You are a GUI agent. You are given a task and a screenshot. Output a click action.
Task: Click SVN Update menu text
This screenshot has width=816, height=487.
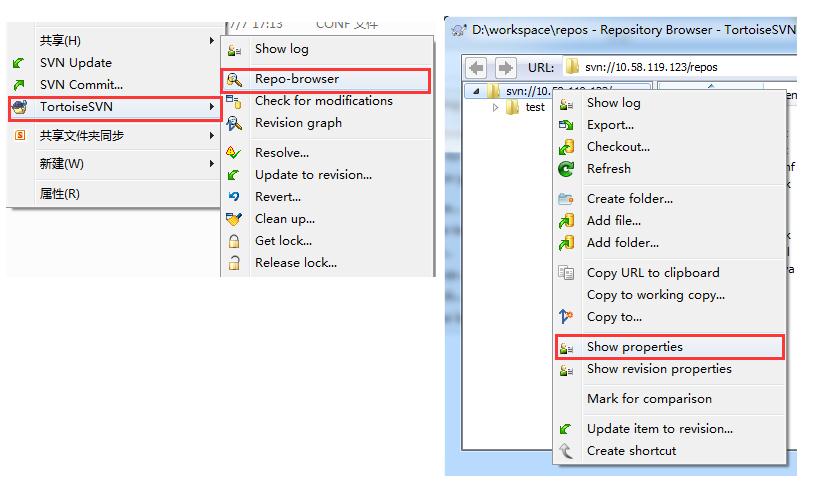[x=76, y=63]
